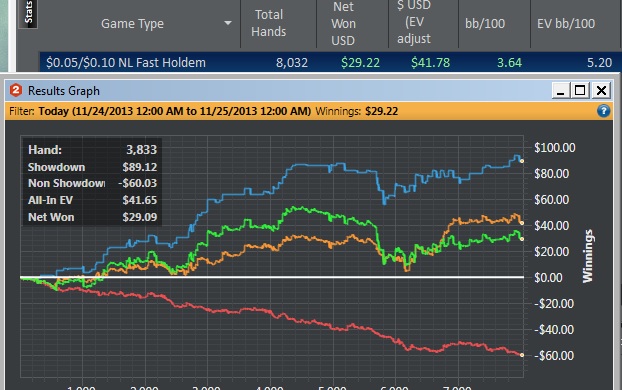This screenshot has width=622, height=390.
Task: Click the bb/100 column header
Action: [x=485, y=24]
